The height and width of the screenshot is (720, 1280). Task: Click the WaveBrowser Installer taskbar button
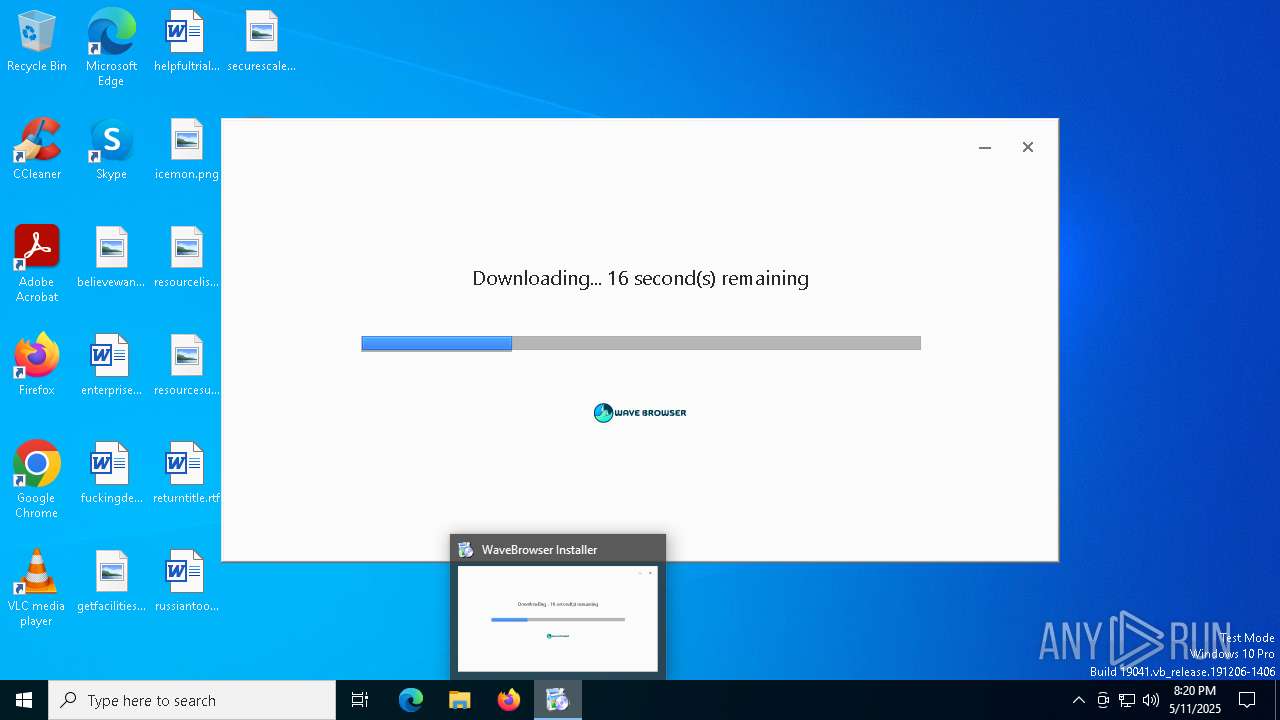tap(558, 700)
